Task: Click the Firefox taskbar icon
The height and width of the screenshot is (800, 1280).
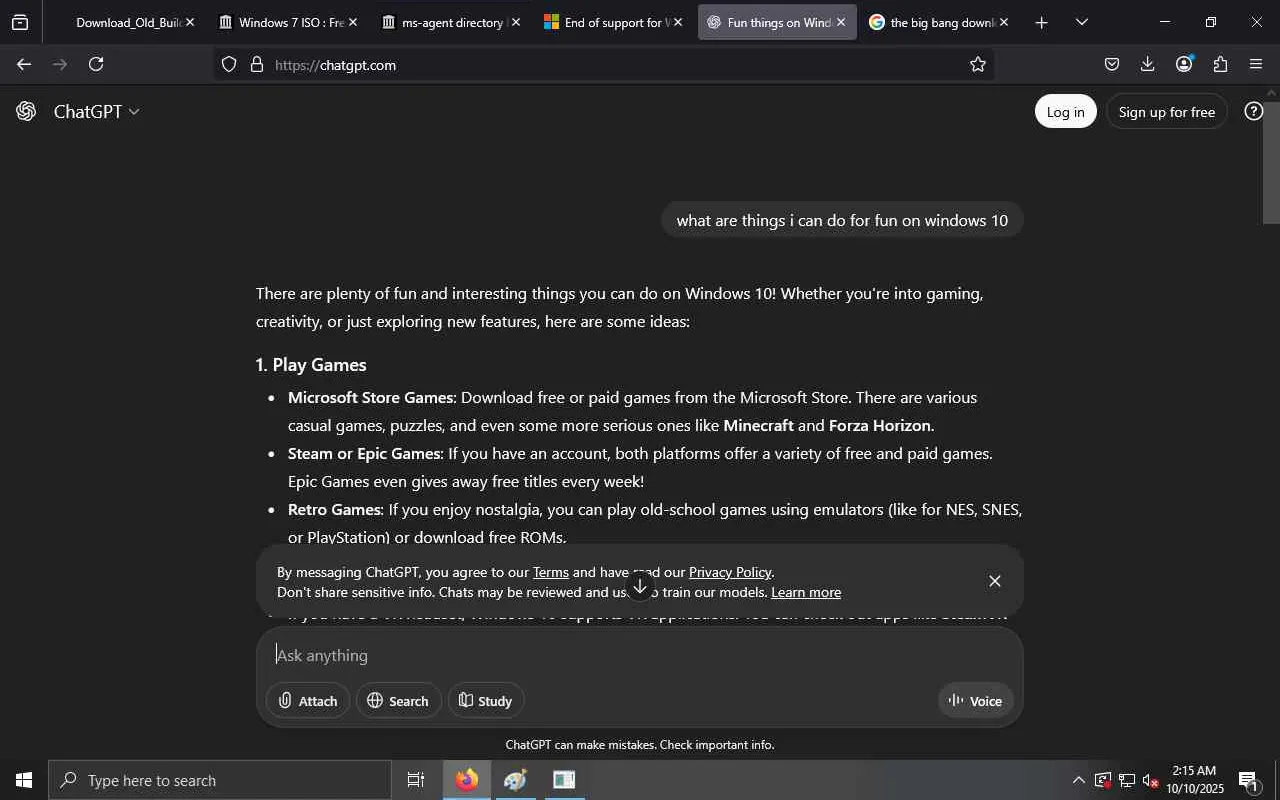Action: coord(467,780)
